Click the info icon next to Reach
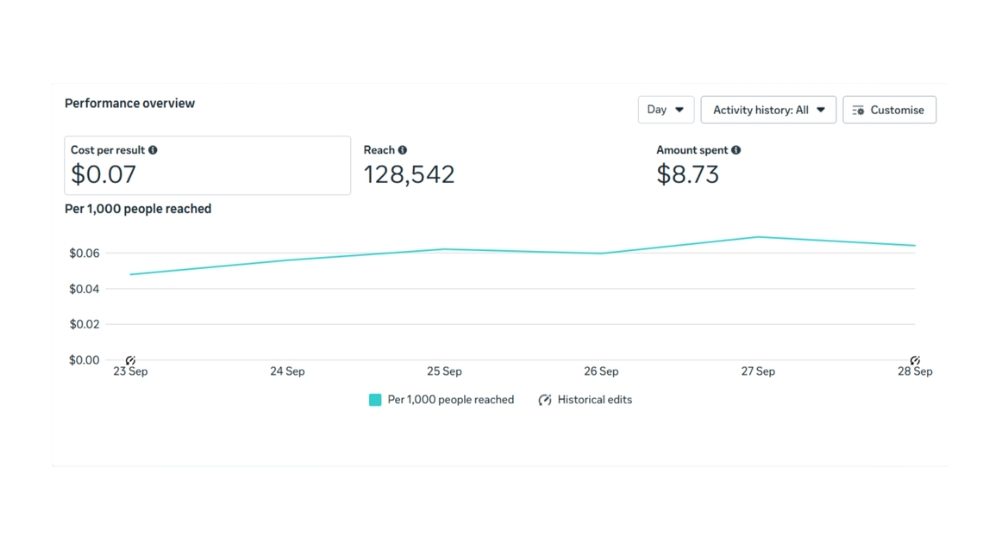Viewport: 1000px width, 550px height. 403,150
